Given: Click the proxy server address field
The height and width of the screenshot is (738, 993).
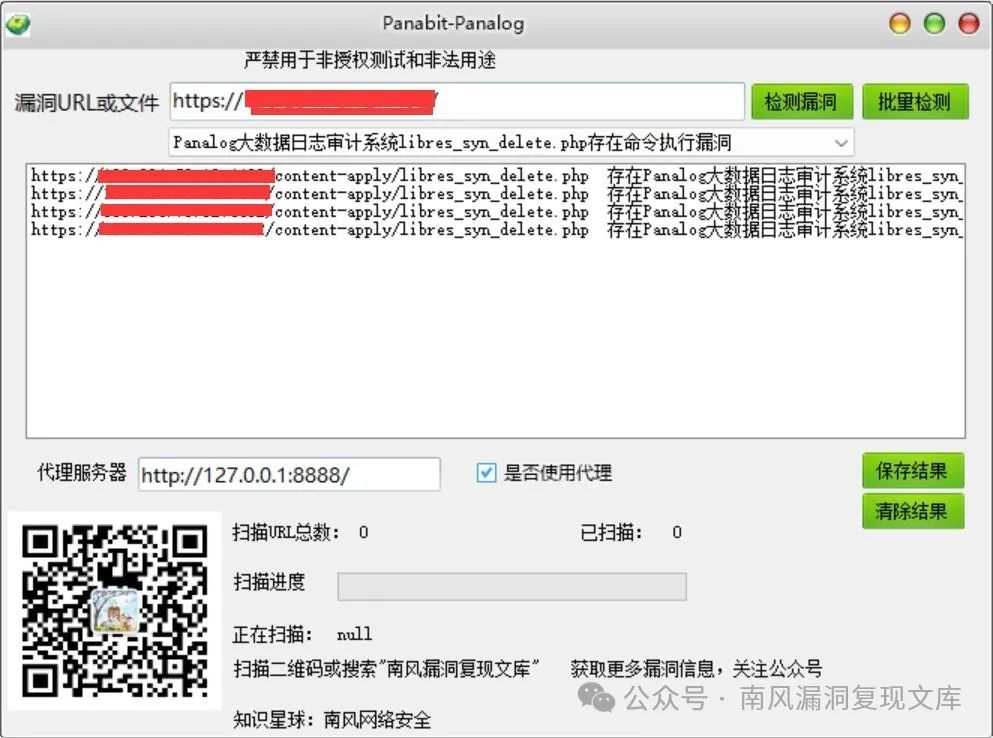Looking at the screenshot, I should (289, 474).
